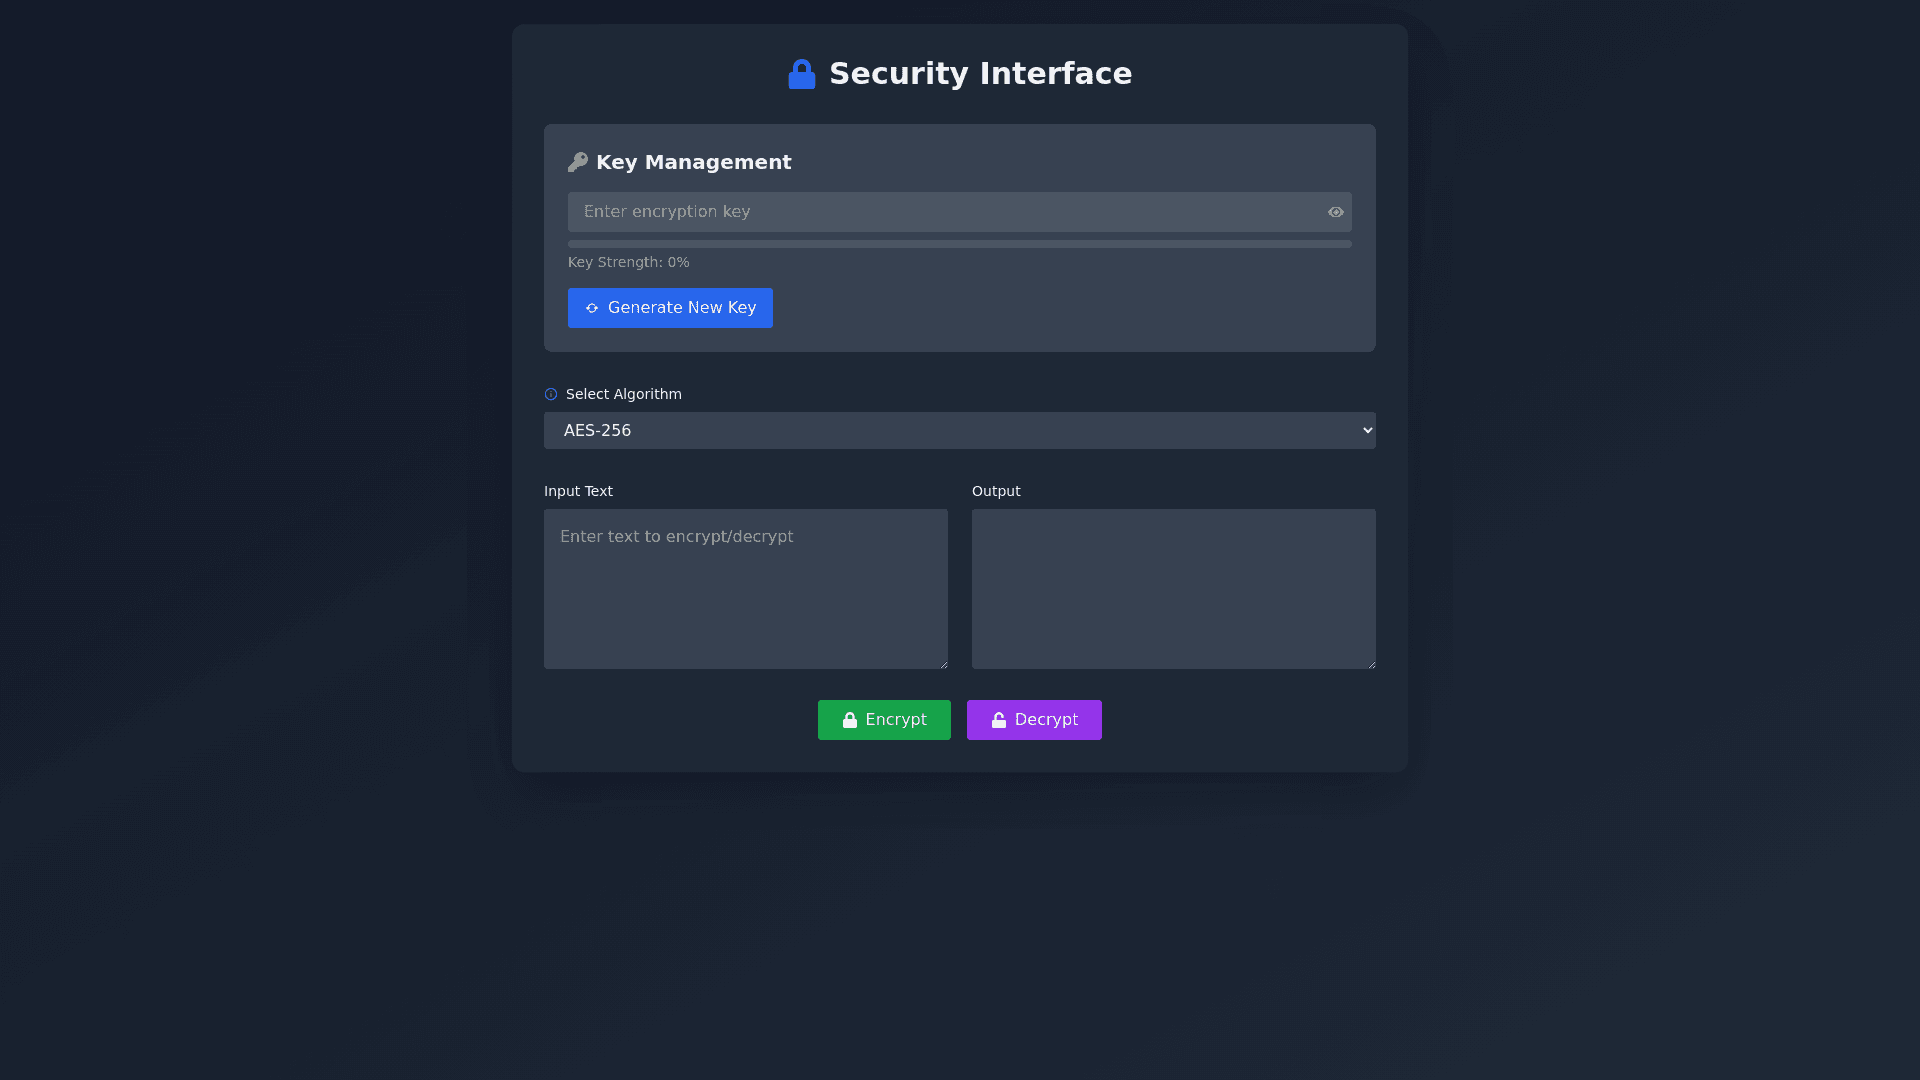Click the Input Text area resize handle
This screenshot has width=1920, height=1080.
coord(943,664)
